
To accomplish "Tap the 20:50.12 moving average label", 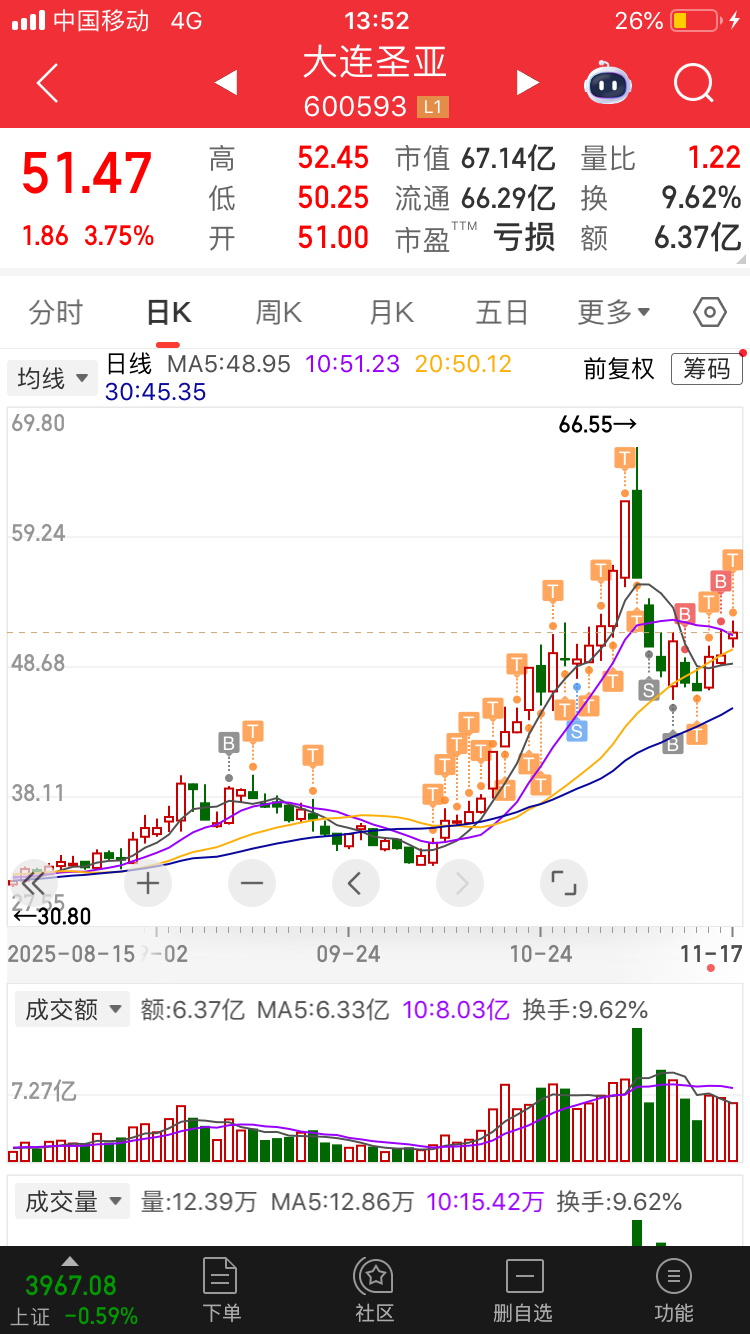I will (x=463, y=364).
